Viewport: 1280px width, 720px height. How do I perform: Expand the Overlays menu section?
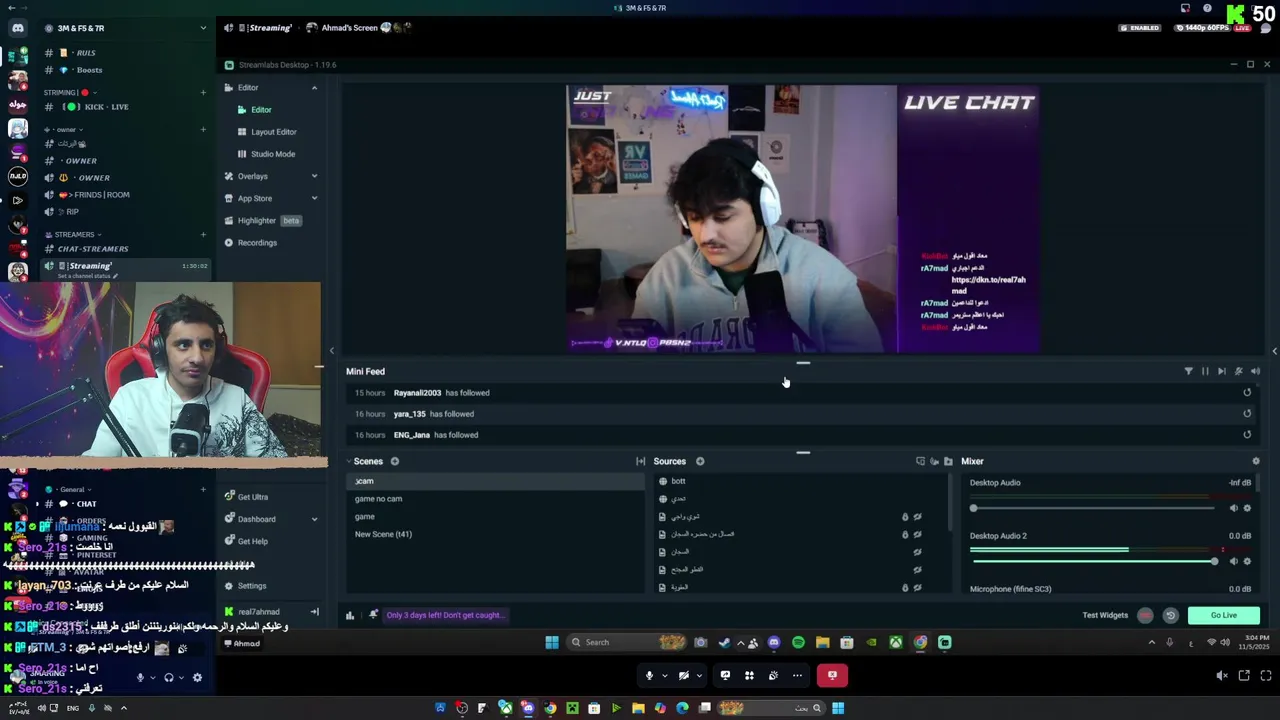(x=314, y=176)
